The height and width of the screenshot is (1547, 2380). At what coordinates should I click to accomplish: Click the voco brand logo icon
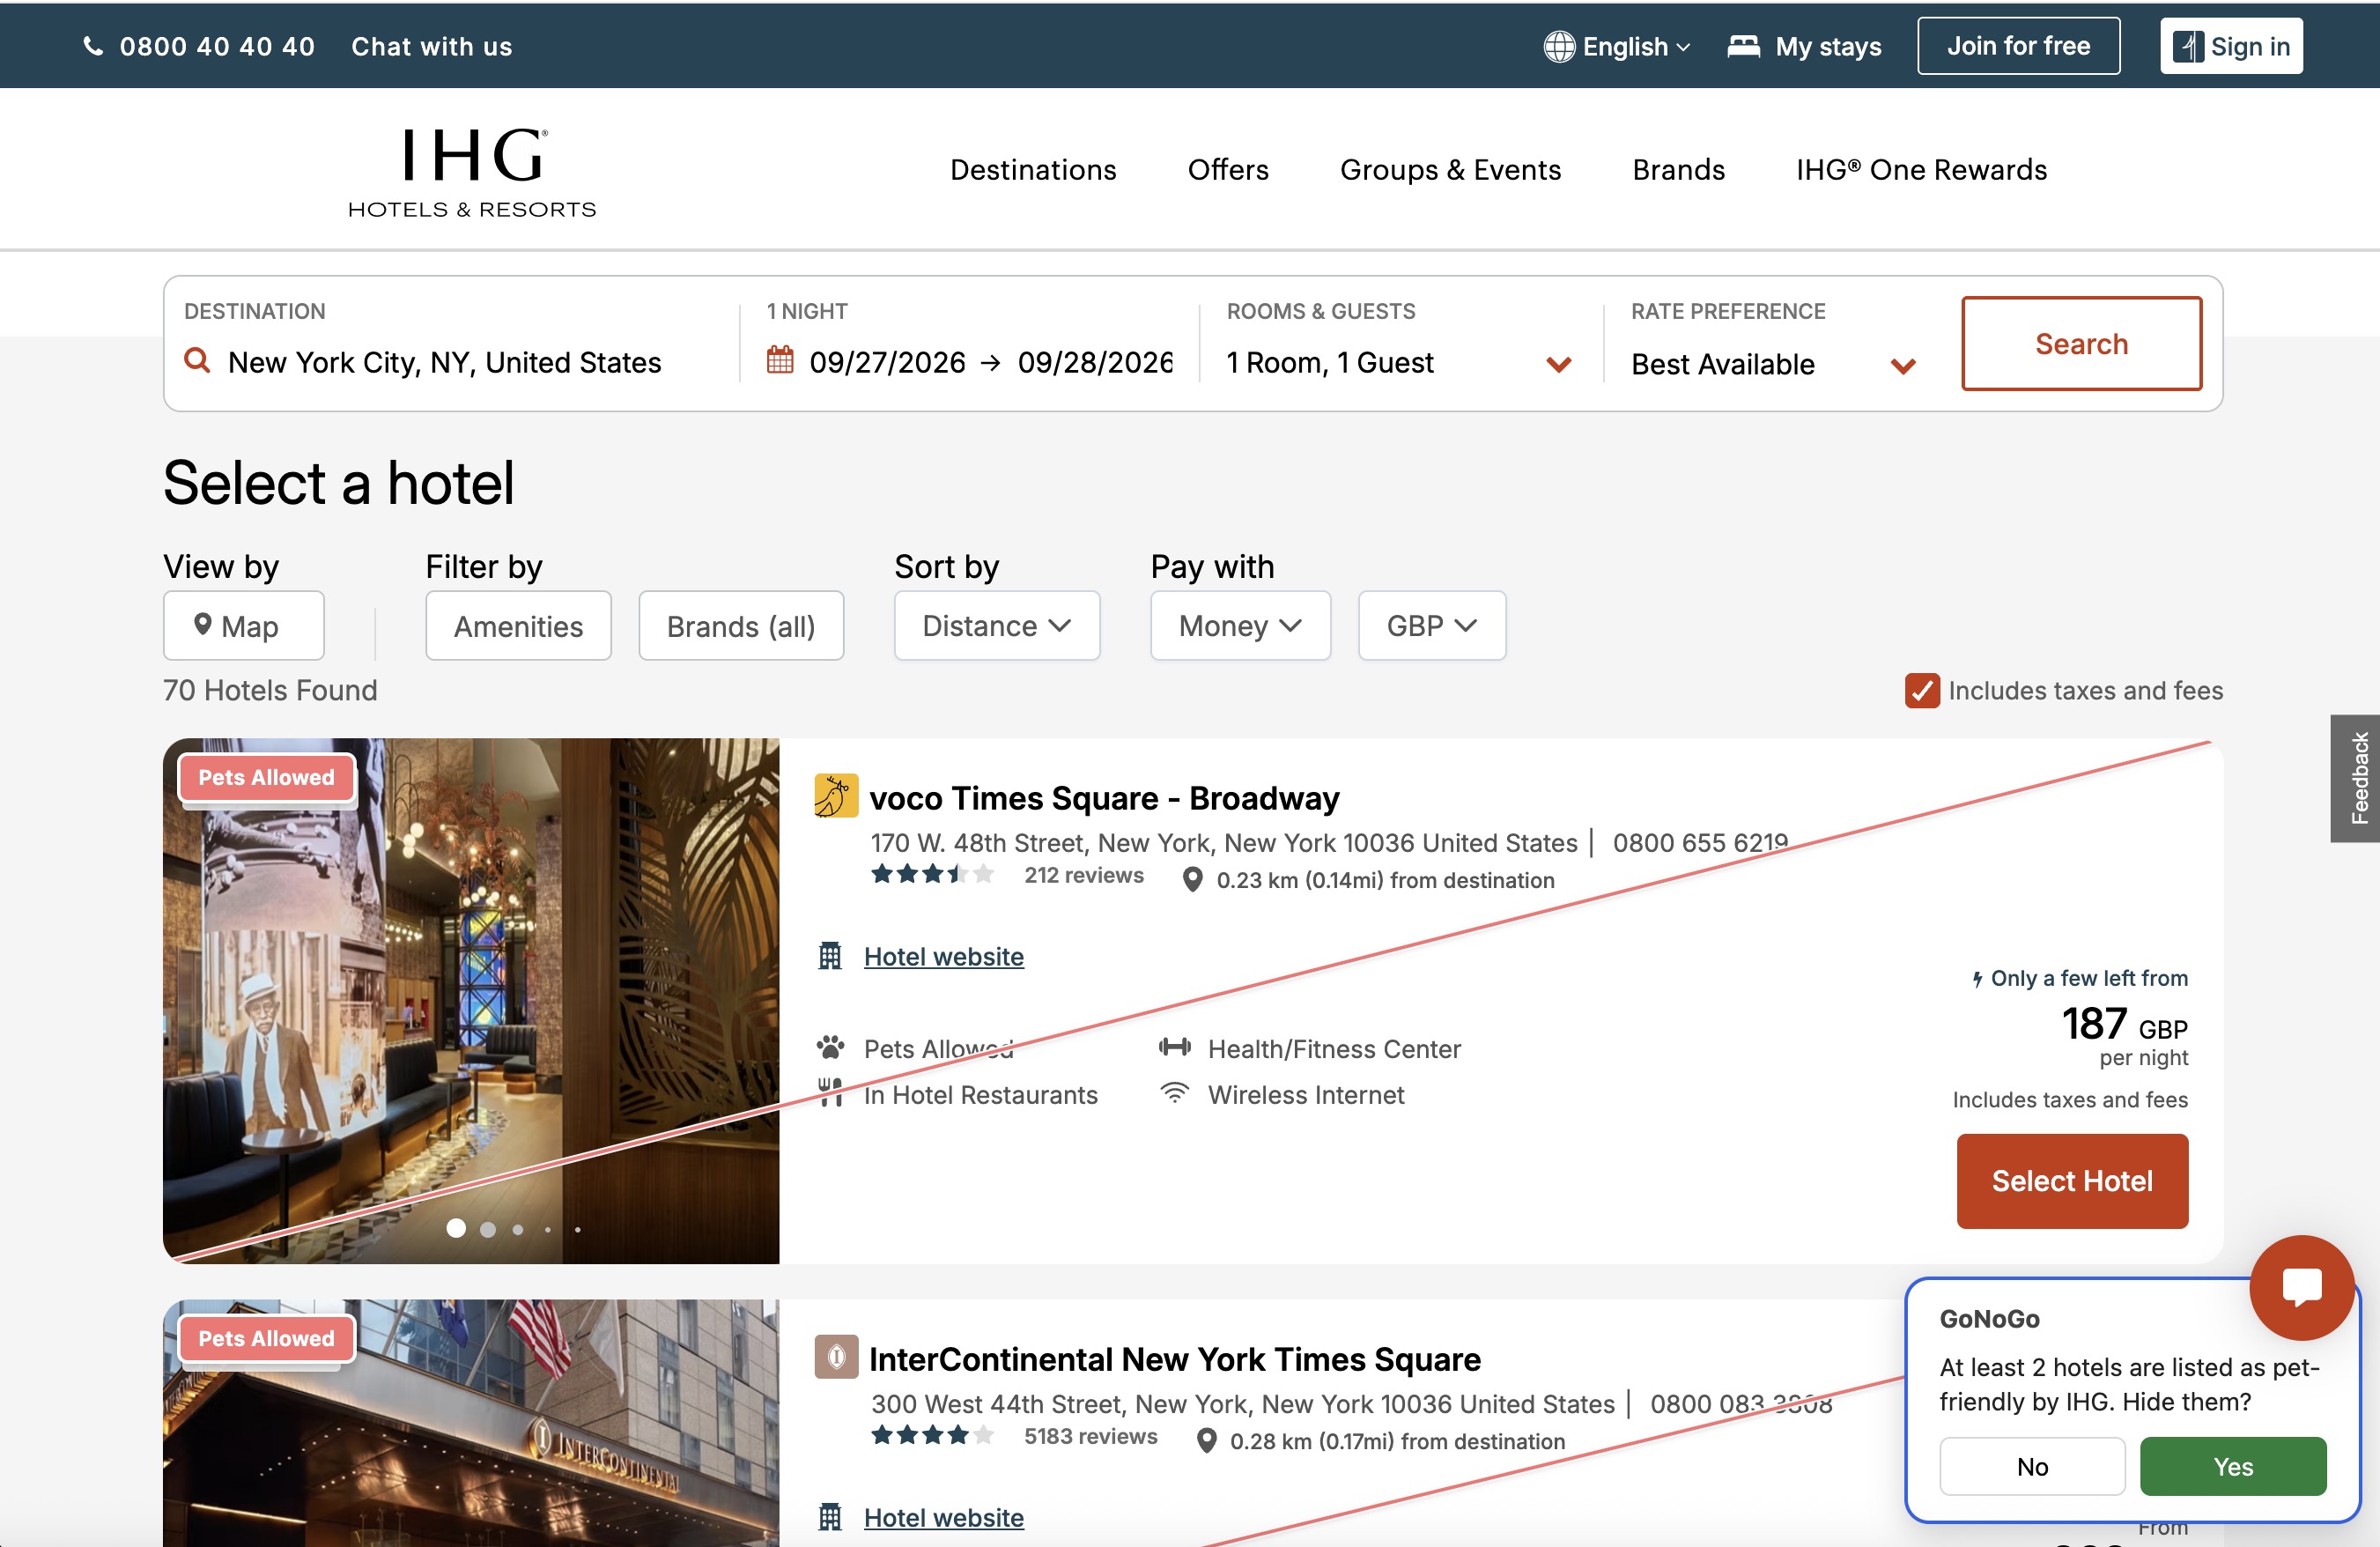click(836, 795)
